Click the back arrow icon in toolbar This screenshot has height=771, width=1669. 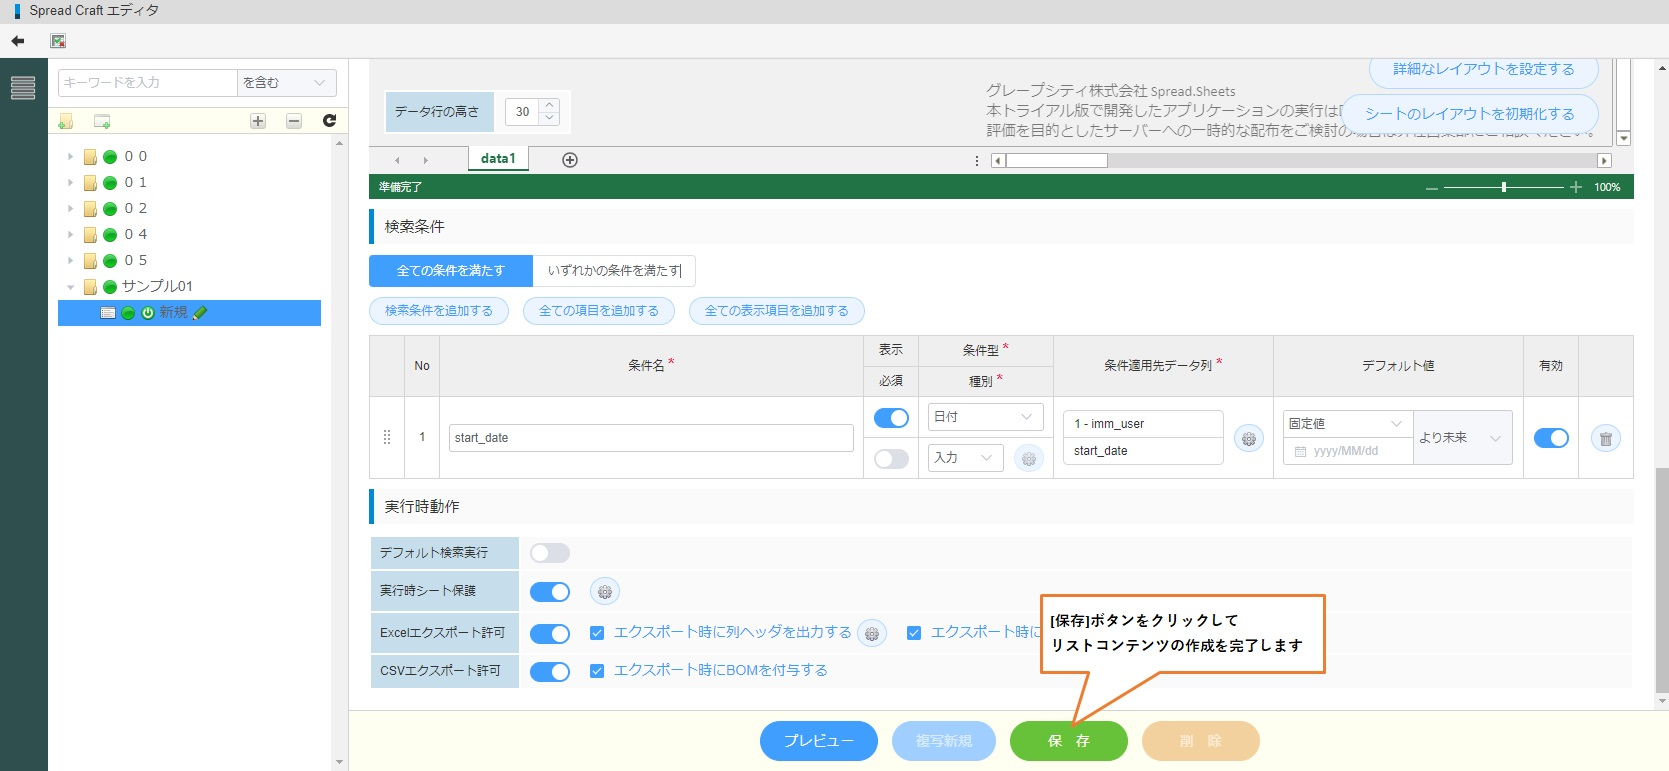click(x=18, y=41)
